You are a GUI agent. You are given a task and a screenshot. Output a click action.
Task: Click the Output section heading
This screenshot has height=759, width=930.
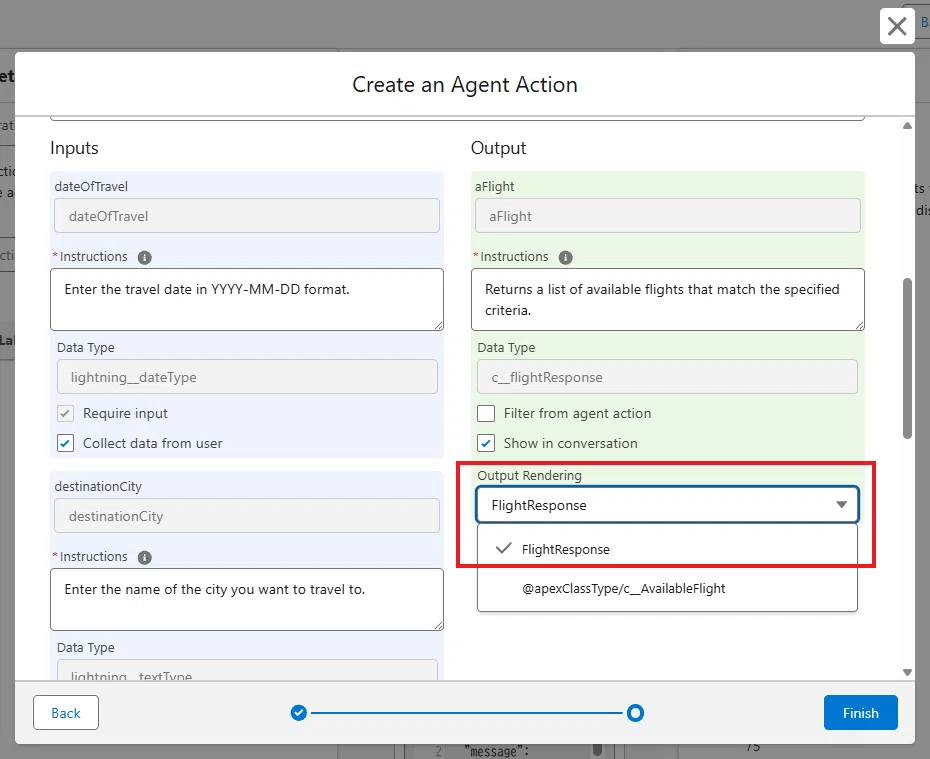[498, 148]
